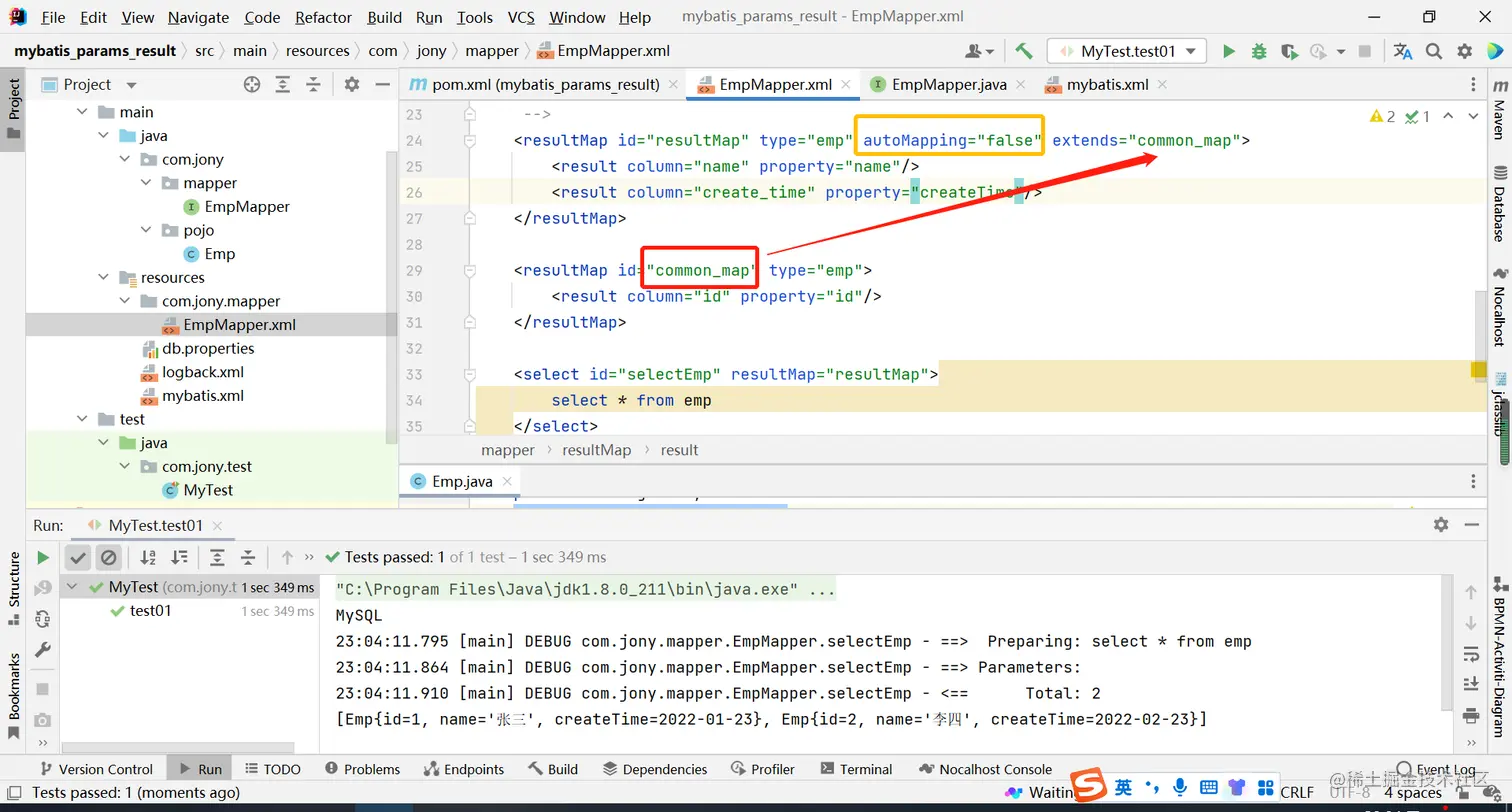Toggle auto-test in the Run panel sidebar
This screenshot has width=1512, height=812.
43,618
